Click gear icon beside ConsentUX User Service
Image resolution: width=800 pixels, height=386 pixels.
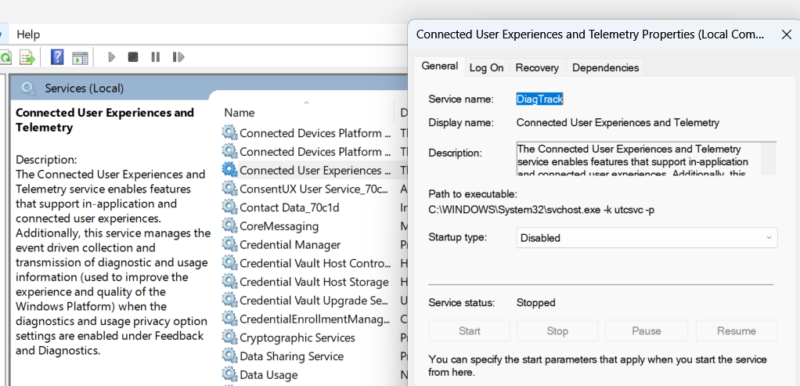pyautogui.click(x=230, y=189)
